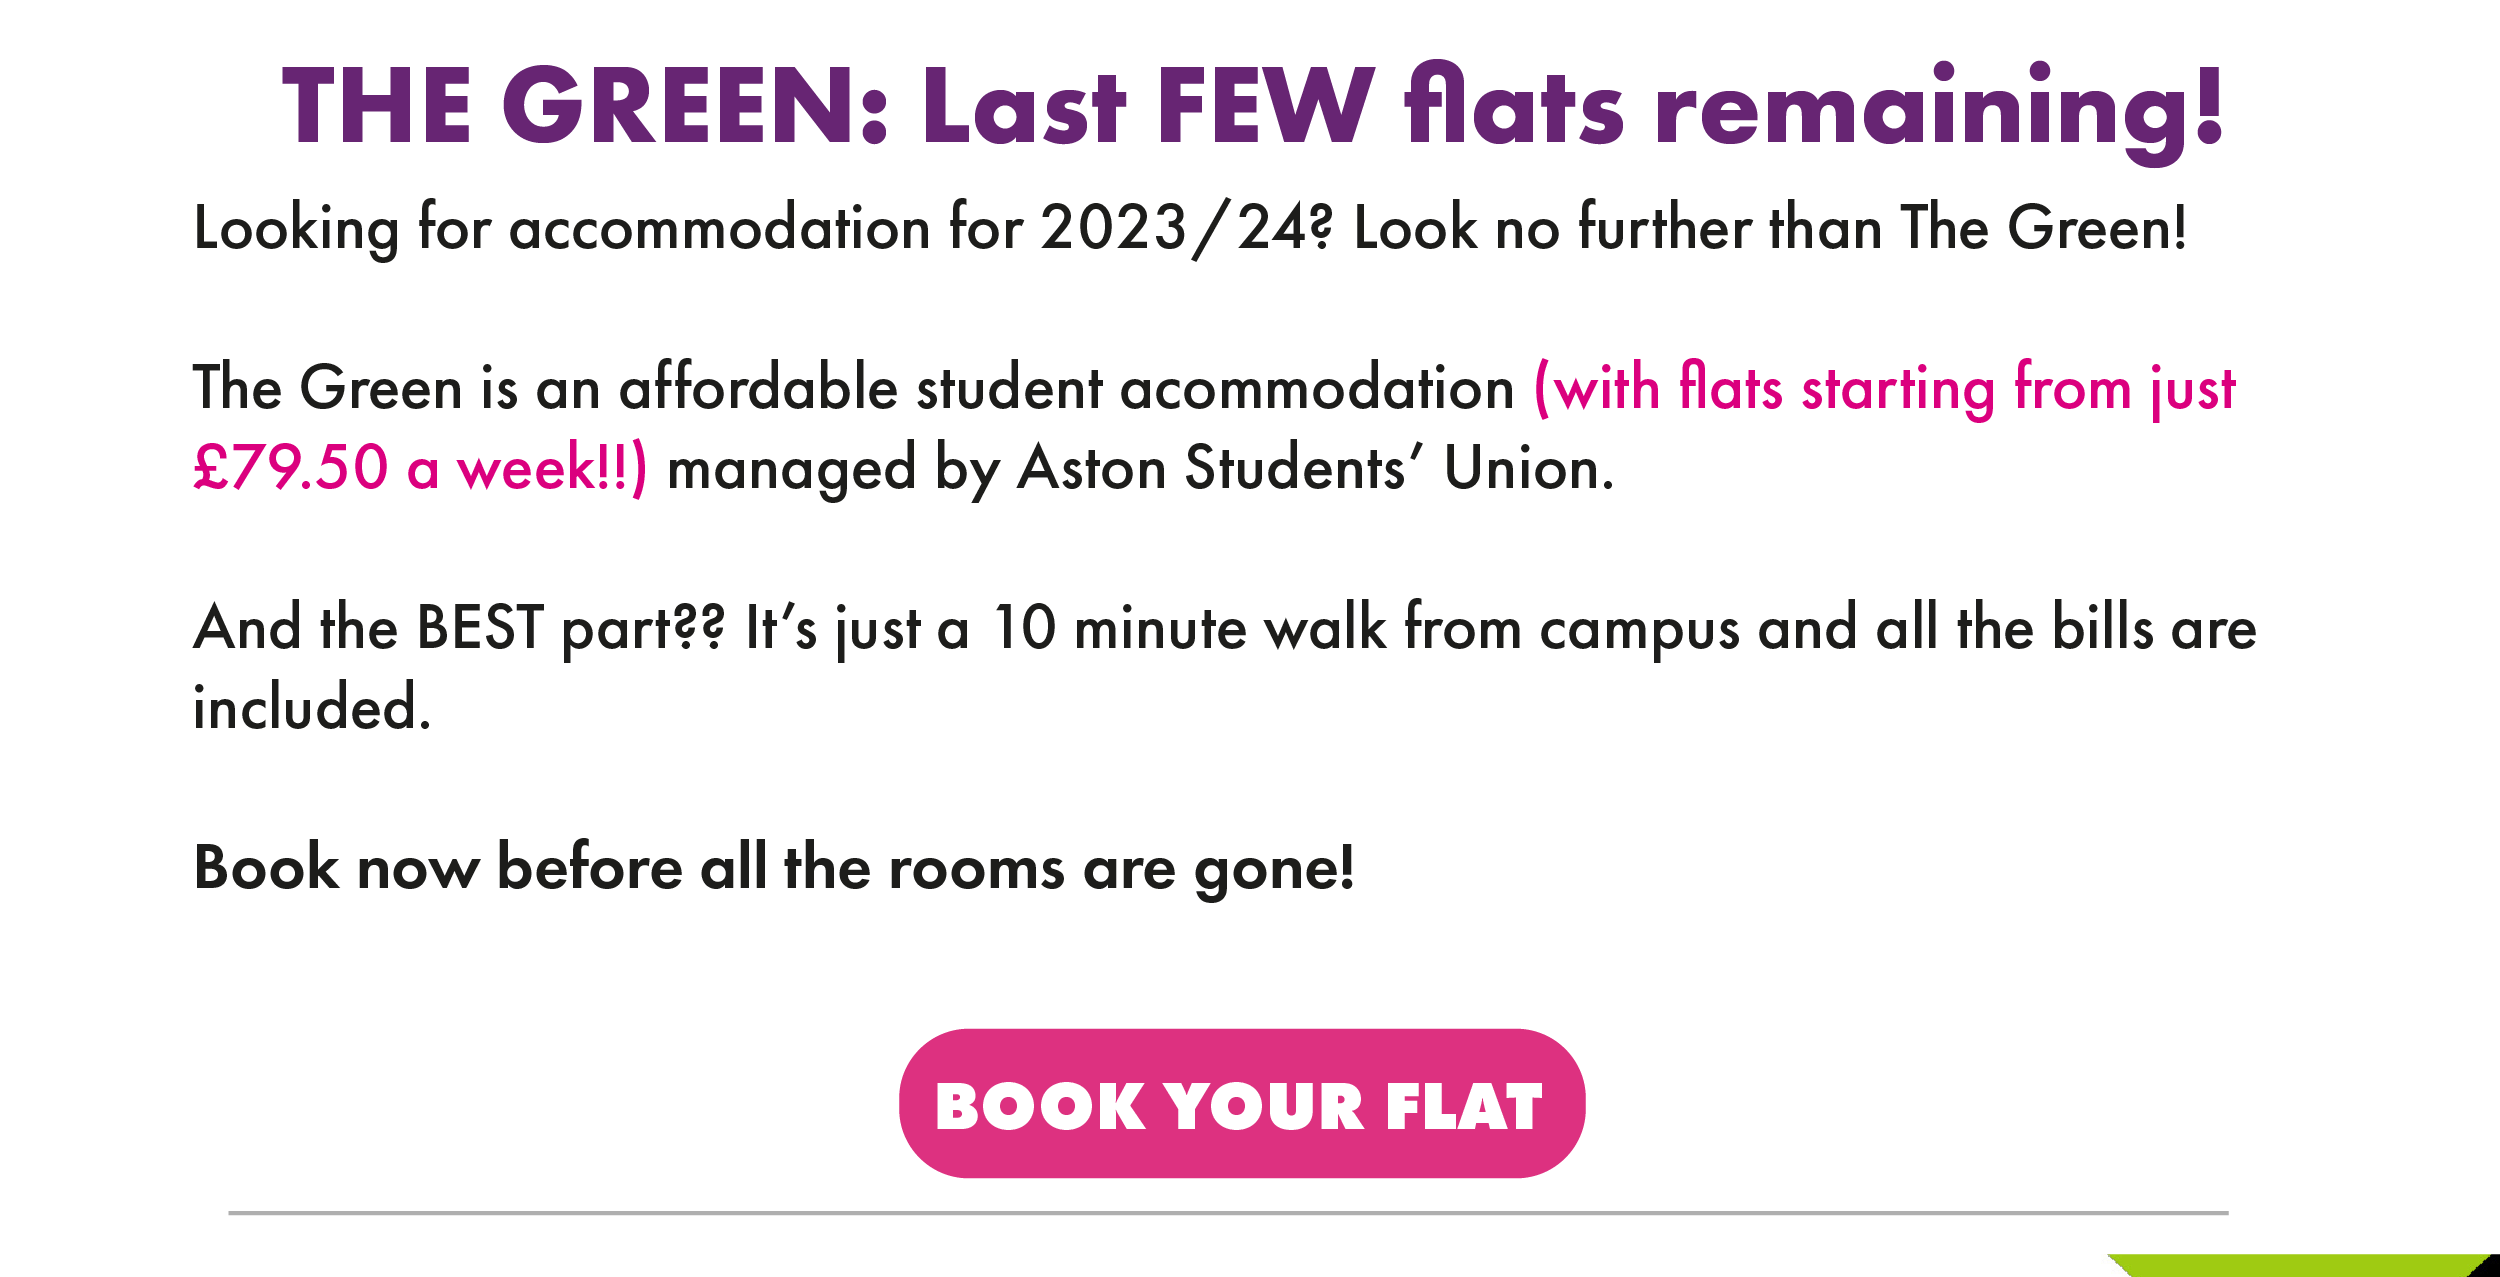Viewport: 2500px width, 1277px height.
Task: Select the purple heading THE GREEN: Last FEW flats remaining!
Action: [x=1253, y=110]
